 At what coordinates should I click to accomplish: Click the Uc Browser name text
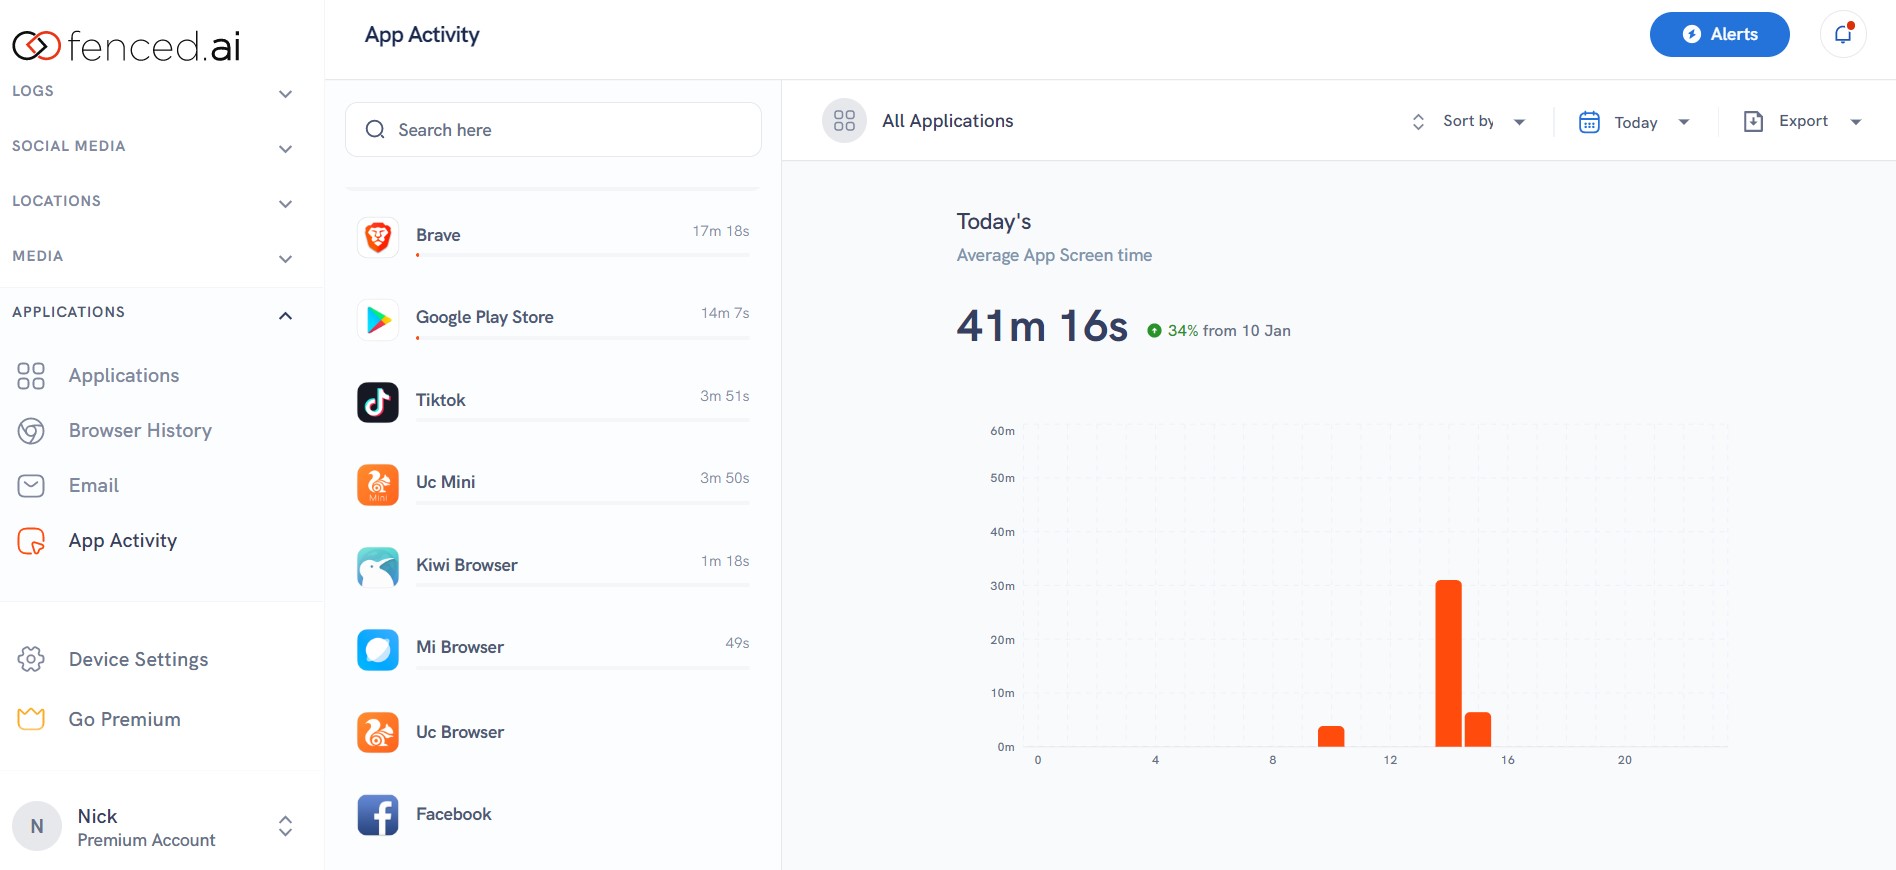460,732
